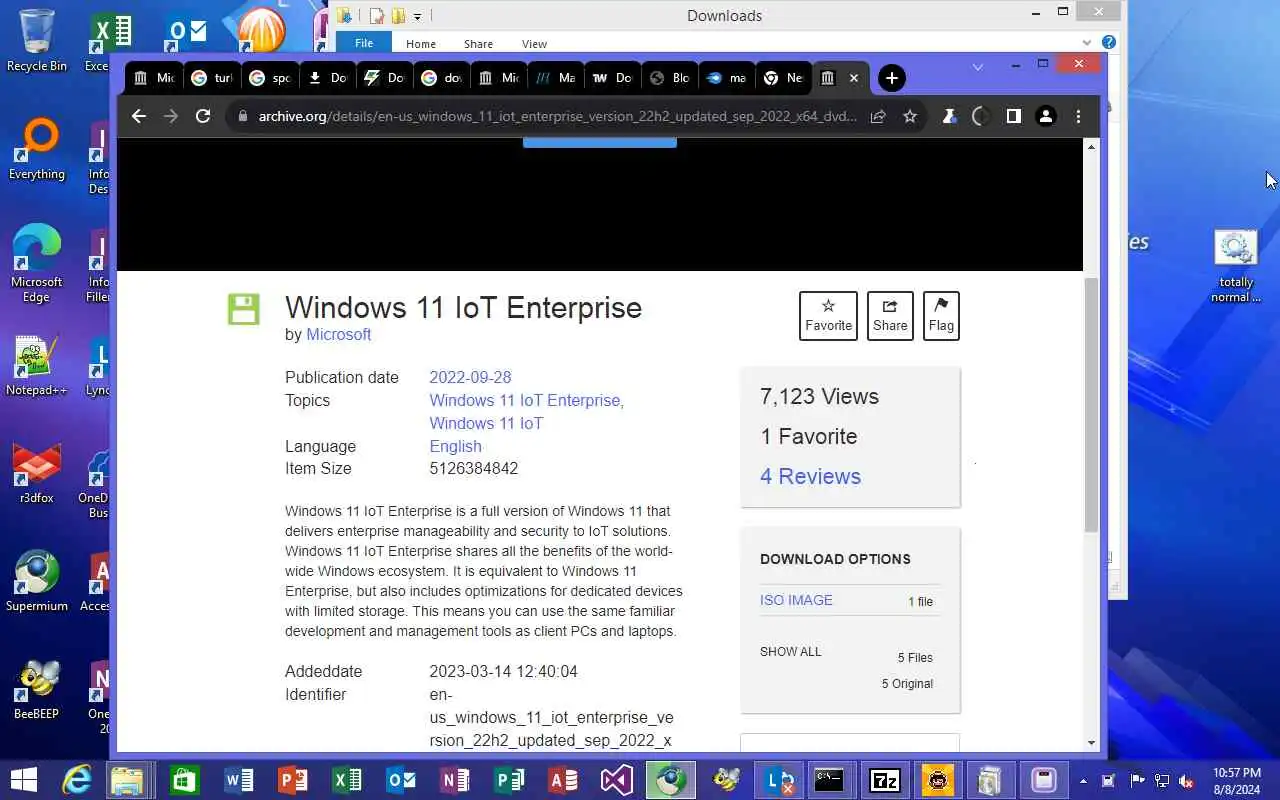Switch to the 'turl' Google tab

click(x=213, y=78)
